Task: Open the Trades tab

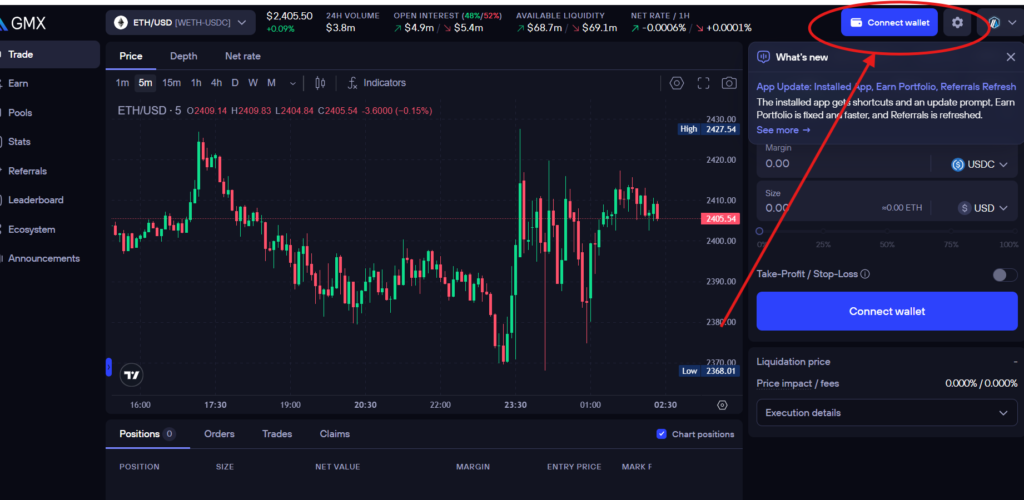Action: (277, 434)
